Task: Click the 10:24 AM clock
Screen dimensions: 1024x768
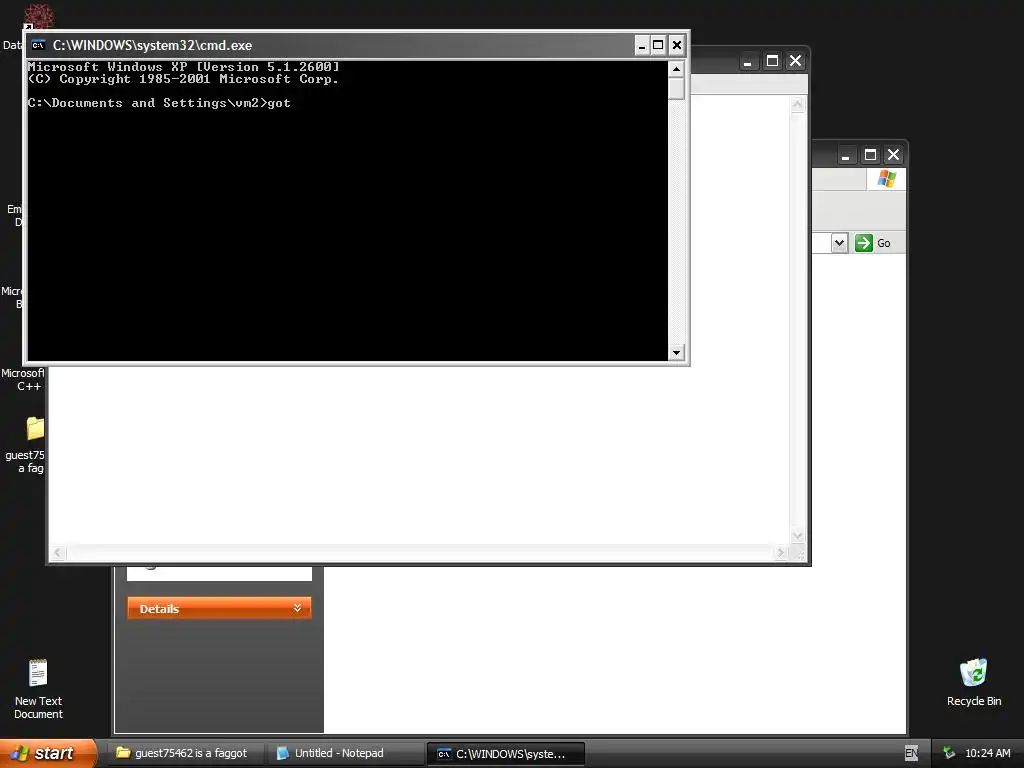Action: (987, 753)
